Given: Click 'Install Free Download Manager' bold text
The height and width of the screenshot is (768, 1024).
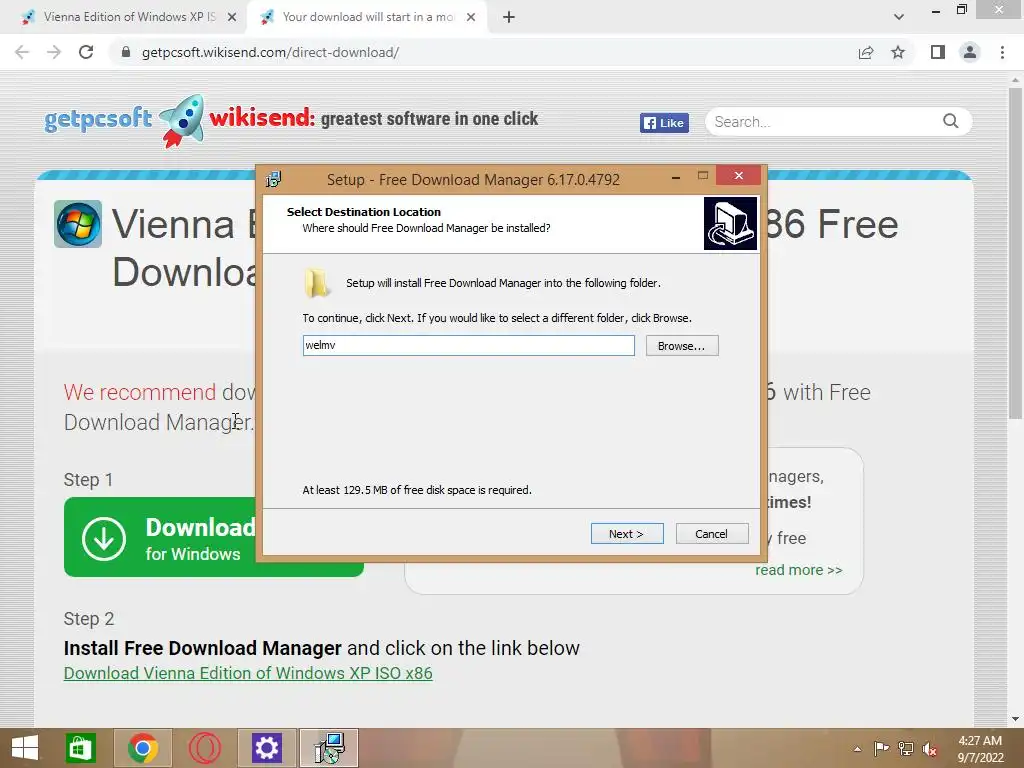Looking at the screenshot, I should [x=202, y=648].
